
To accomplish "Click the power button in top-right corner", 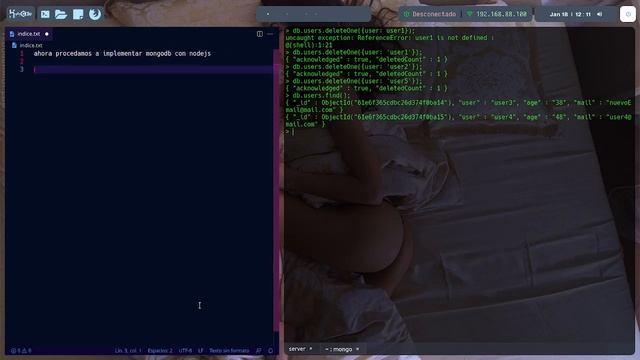I will coord(628,14).
